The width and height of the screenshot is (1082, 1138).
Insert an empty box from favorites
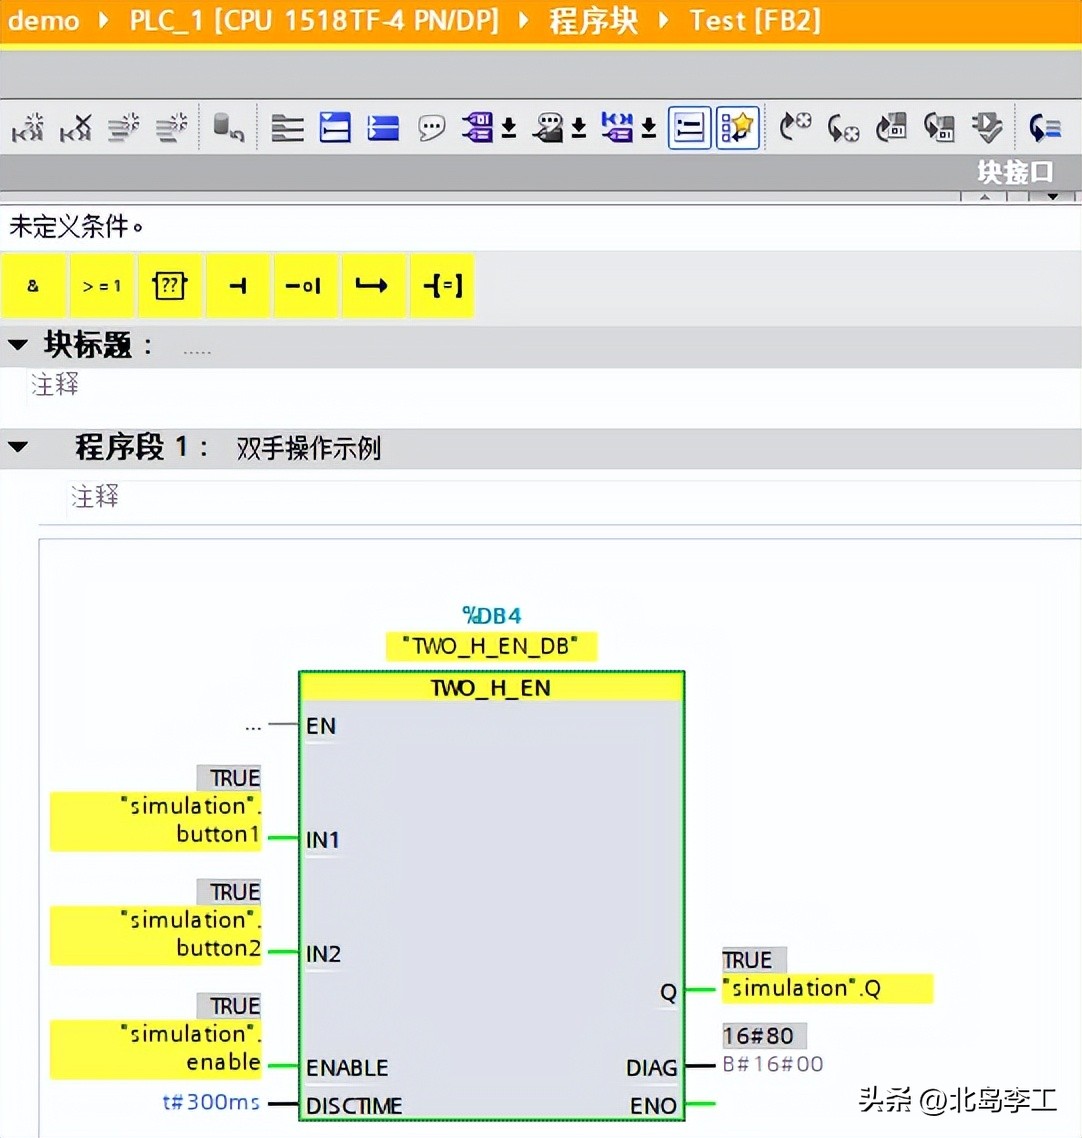(x=170, y=285)
